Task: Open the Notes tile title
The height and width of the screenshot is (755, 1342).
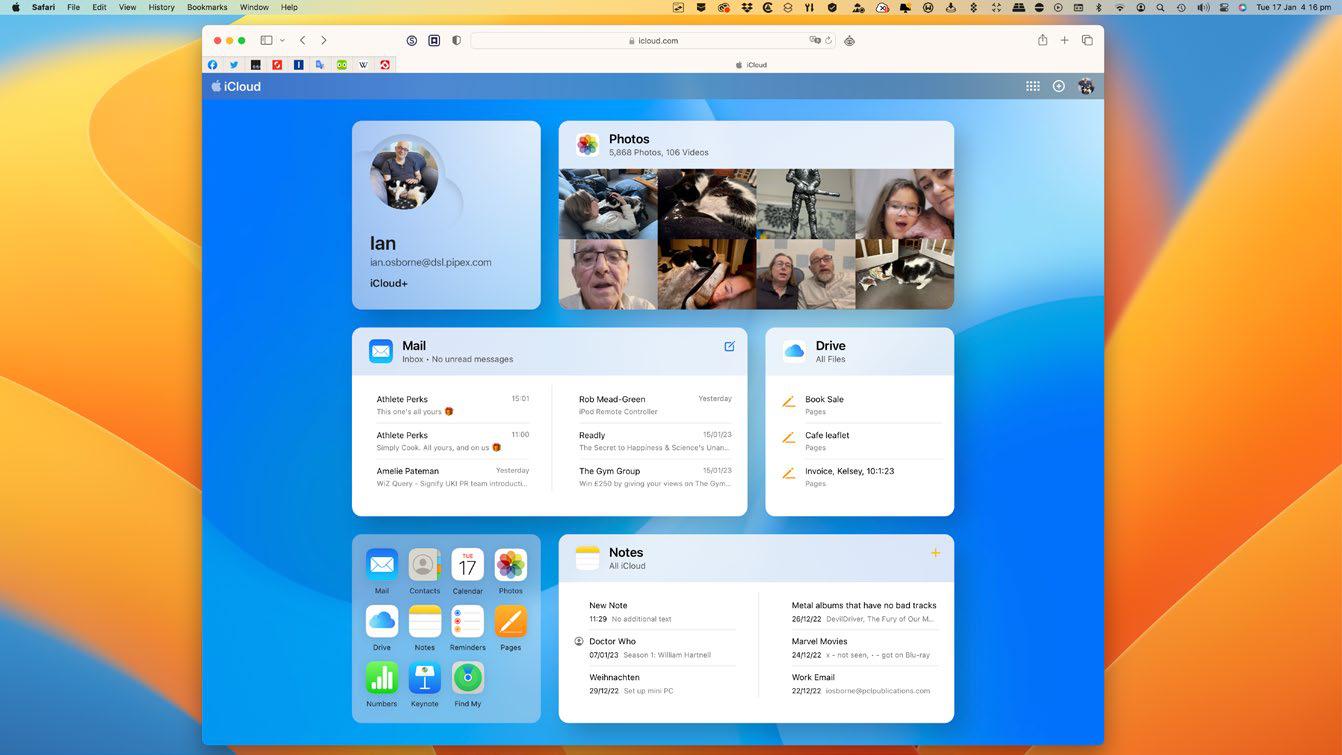Action: 626,552
